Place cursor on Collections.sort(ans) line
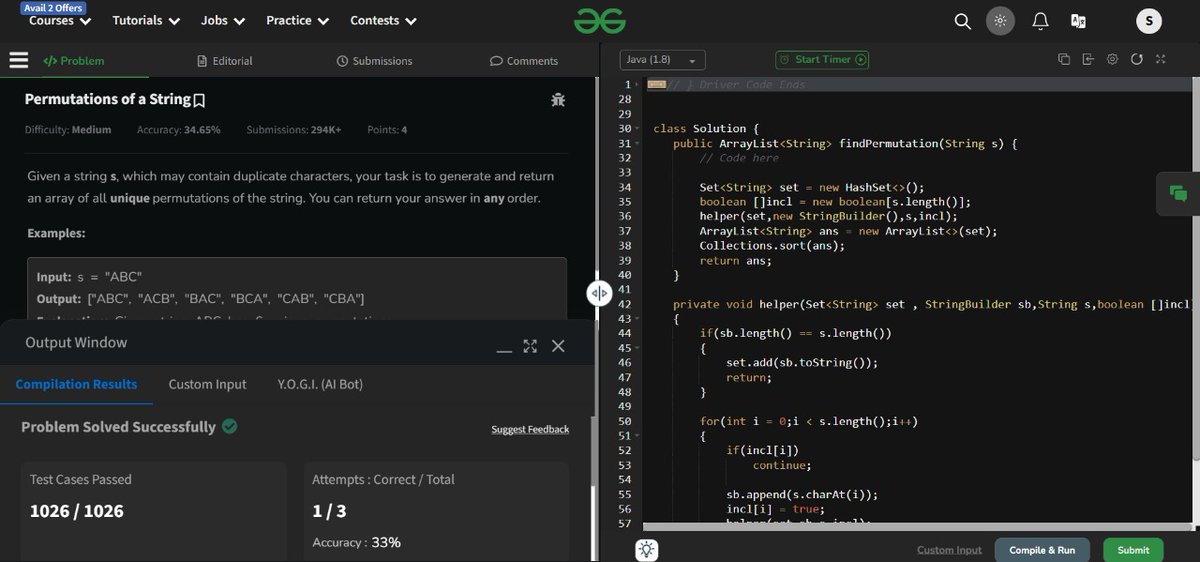Screen dimensions: 1200x562 point(772,246)
